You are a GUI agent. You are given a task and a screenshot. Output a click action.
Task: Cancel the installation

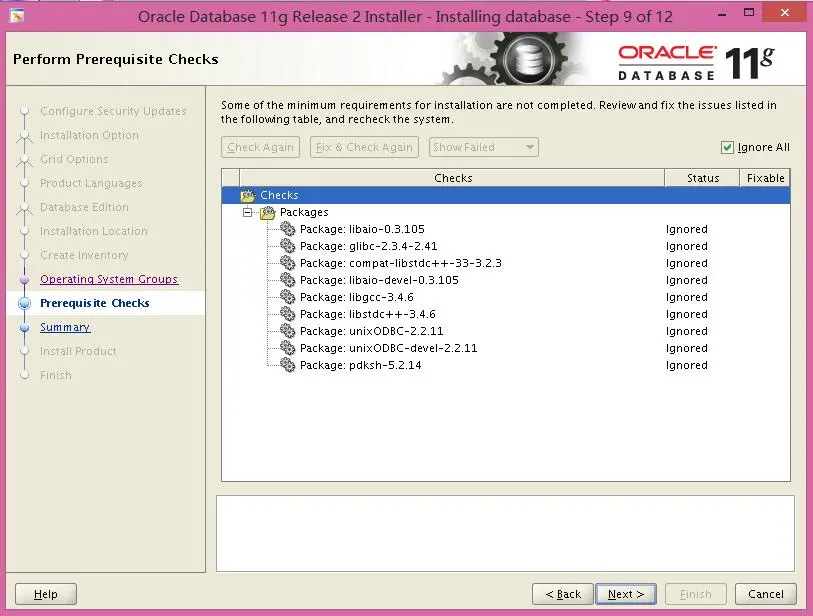coord(766,594)
